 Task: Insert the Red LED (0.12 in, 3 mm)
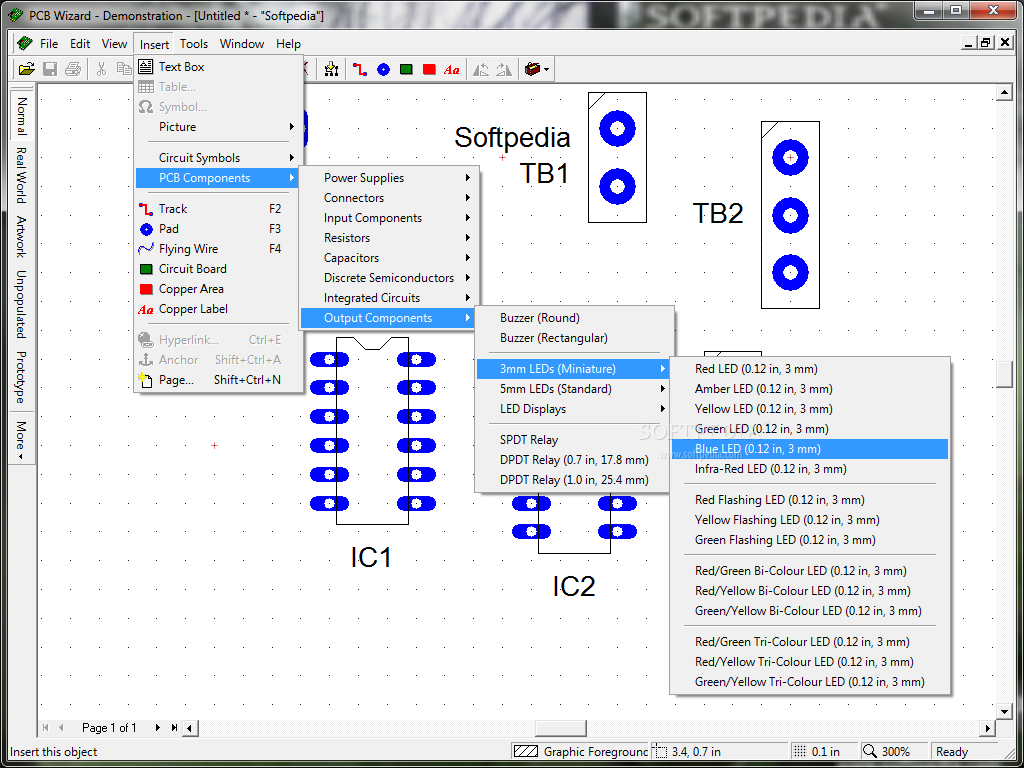[810, 369]
